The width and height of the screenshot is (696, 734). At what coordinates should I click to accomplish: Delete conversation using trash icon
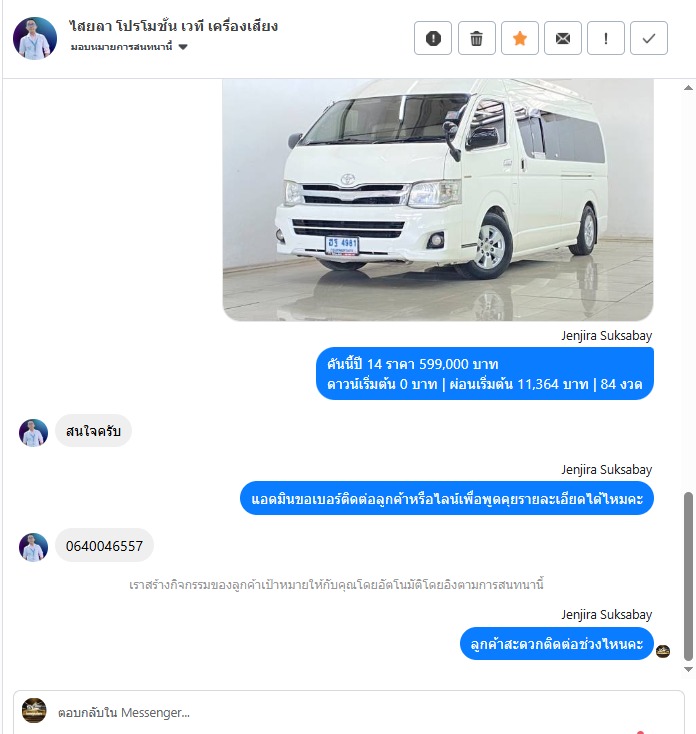pyautogui.click(x=476, y=38)
